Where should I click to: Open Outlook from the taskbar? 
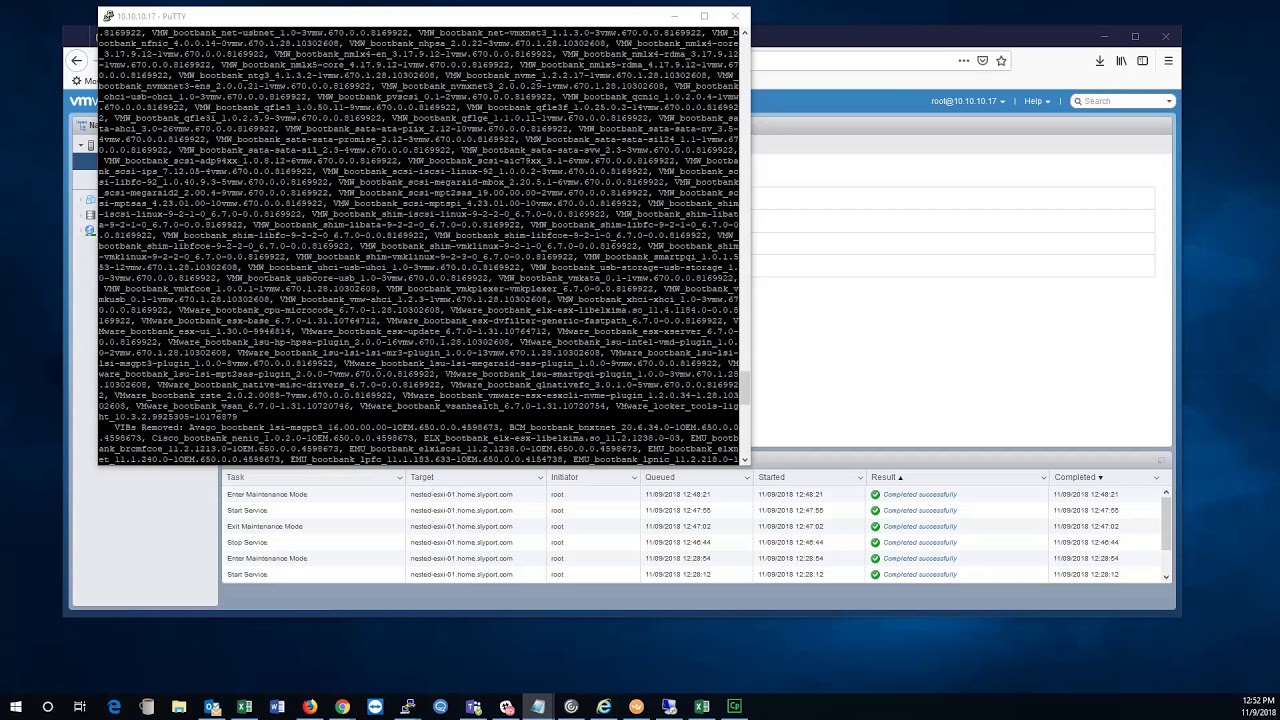212,707
